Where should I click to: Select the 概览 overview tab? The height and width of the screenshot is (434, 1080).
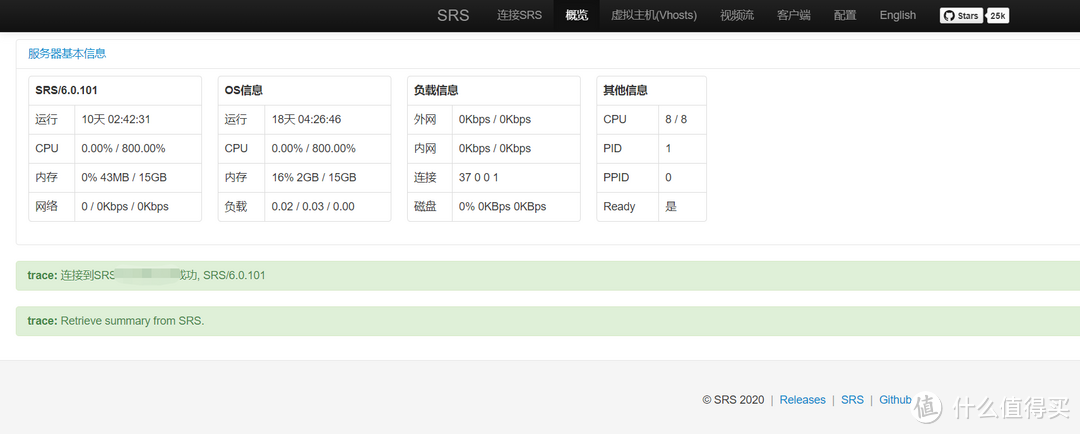576,15
